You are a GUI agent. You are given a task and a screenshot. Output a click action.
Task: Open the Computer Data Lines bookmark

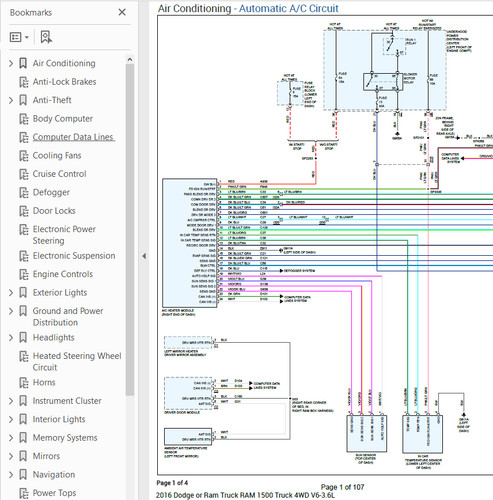click(73, 137)
